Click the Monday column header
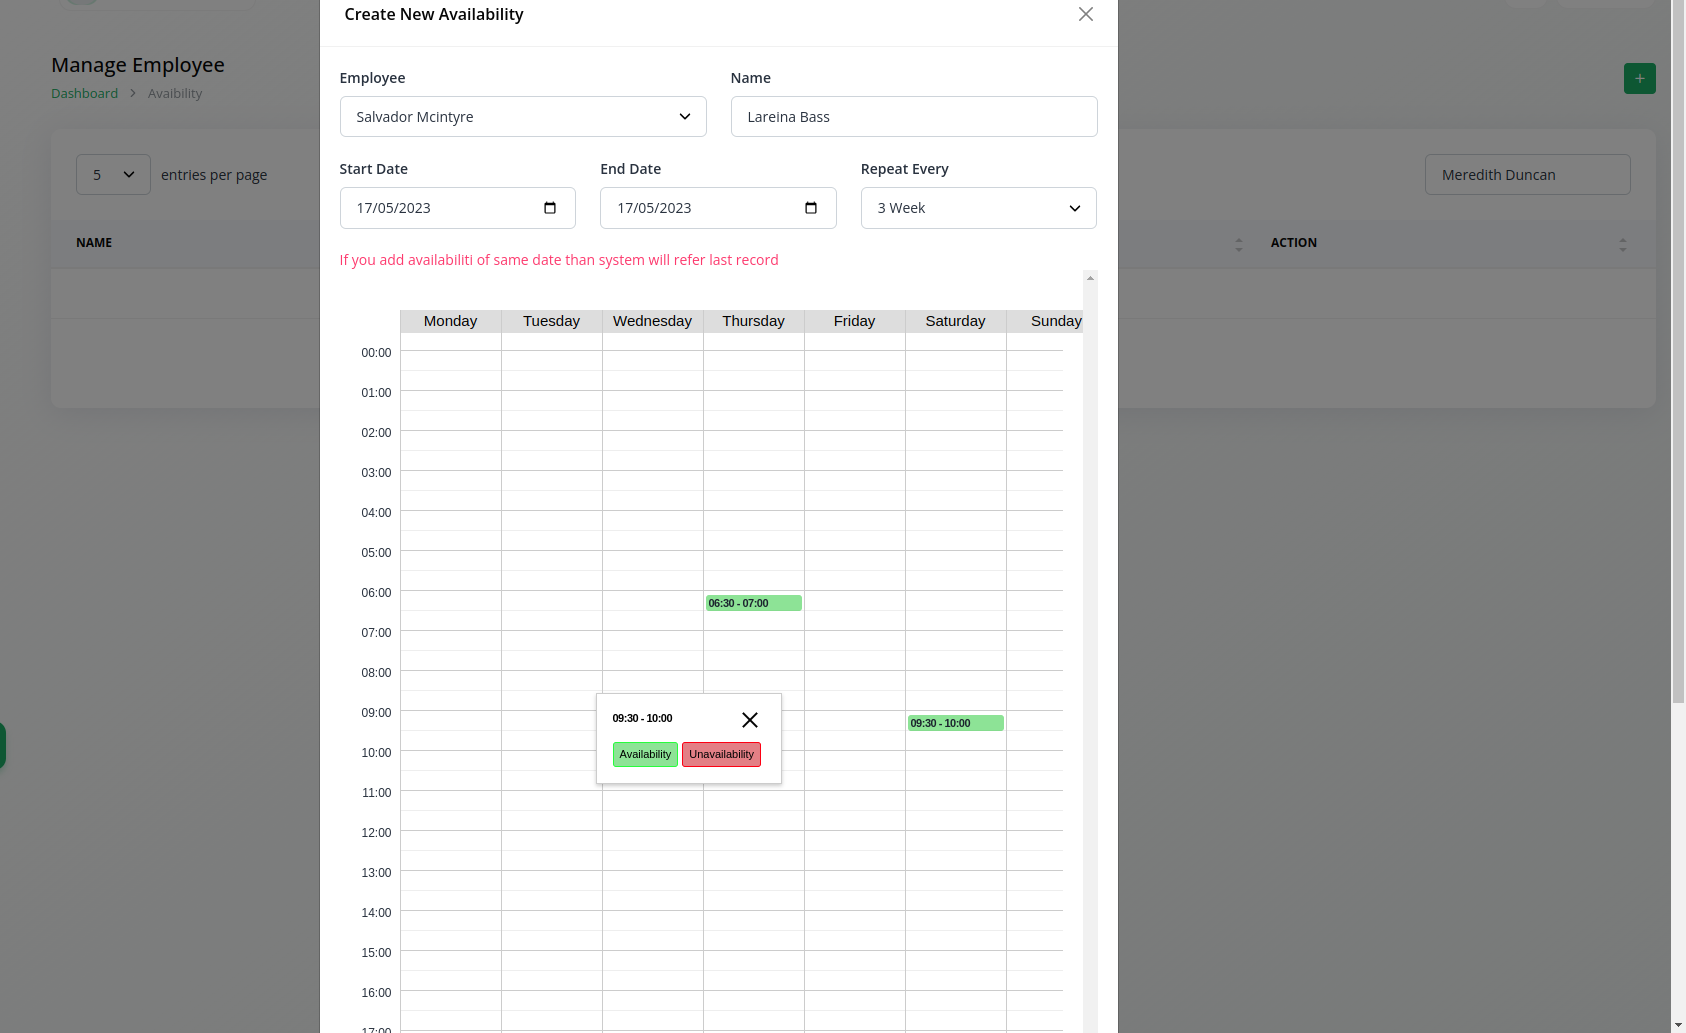Image resolution: width=1686 pixels, height=1033 pixels. (x=450, y=321)
